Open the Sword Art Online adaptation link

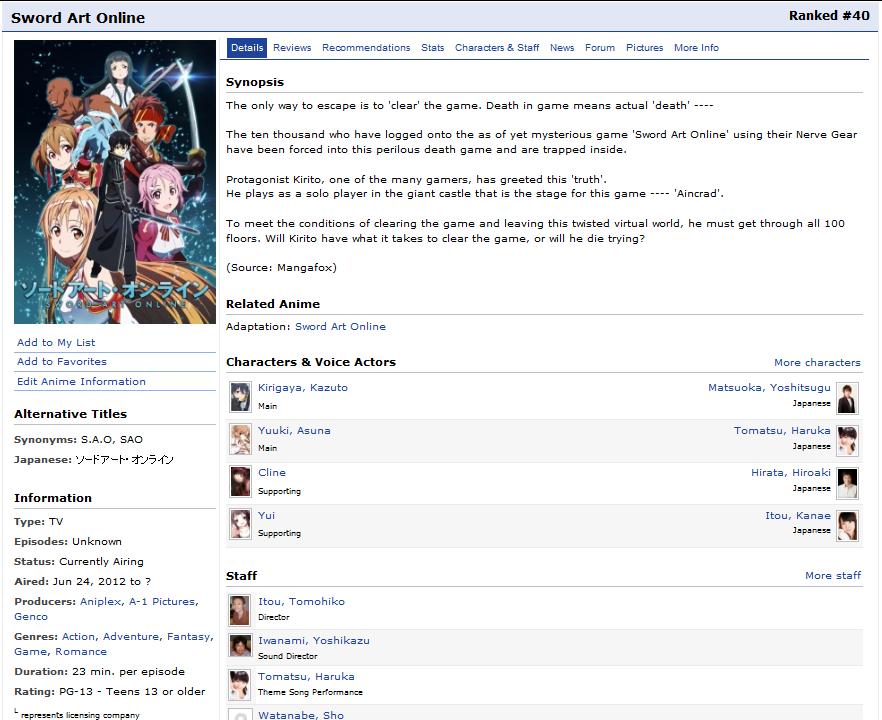tap(340, 327)
